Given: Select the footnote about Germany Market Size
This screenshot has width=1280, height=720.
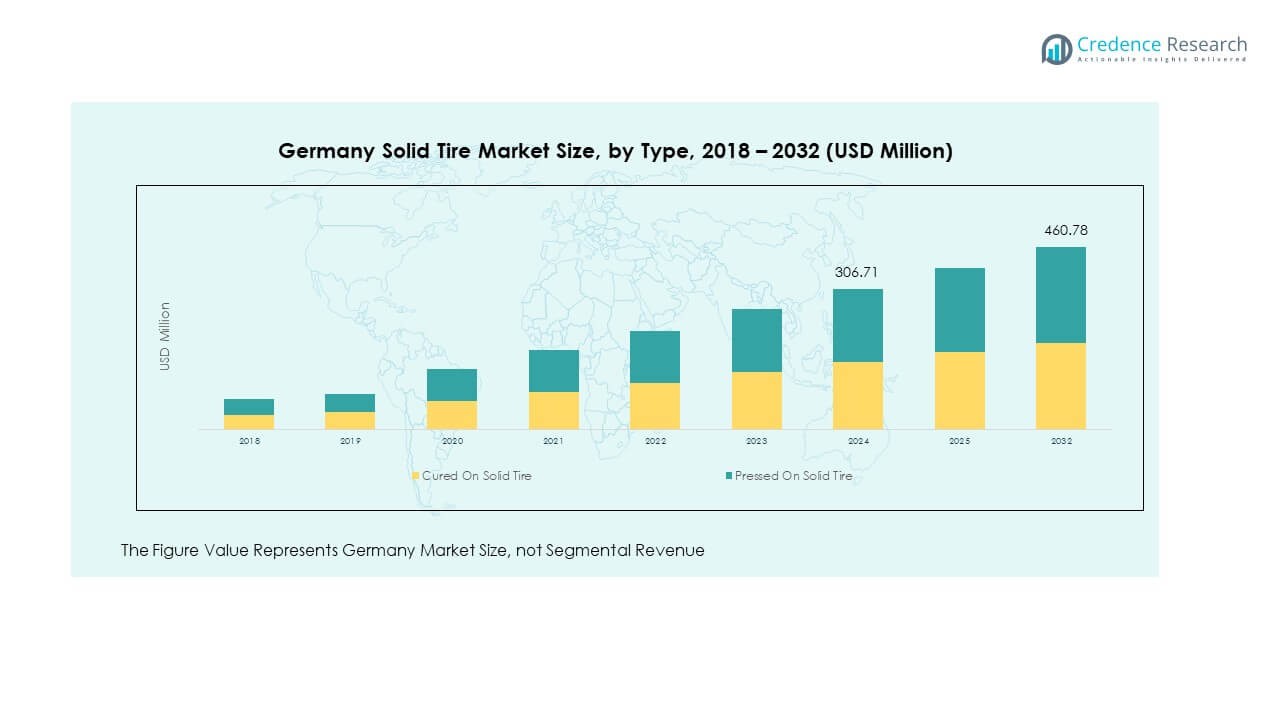Looking at the screenshot, I should coord(412,550).
